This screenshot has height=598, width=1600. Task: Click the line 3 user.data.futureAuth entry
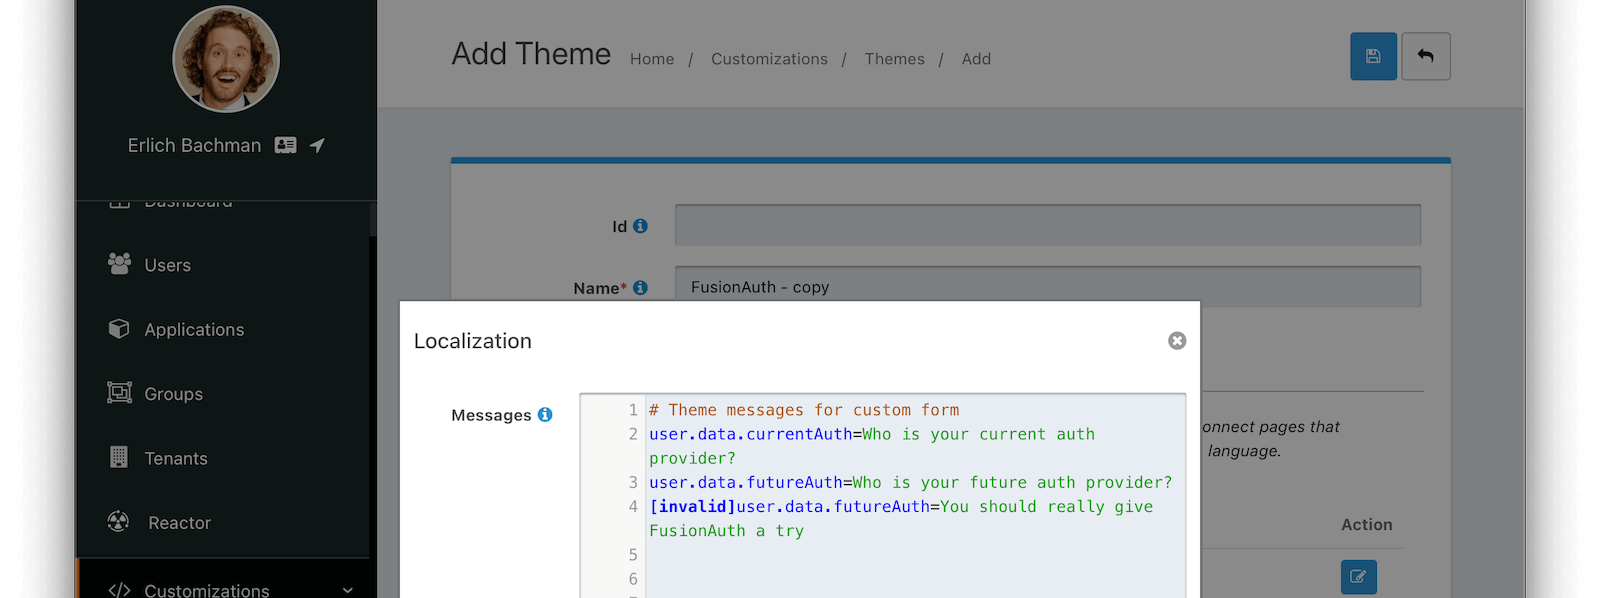tap(910, 482)
